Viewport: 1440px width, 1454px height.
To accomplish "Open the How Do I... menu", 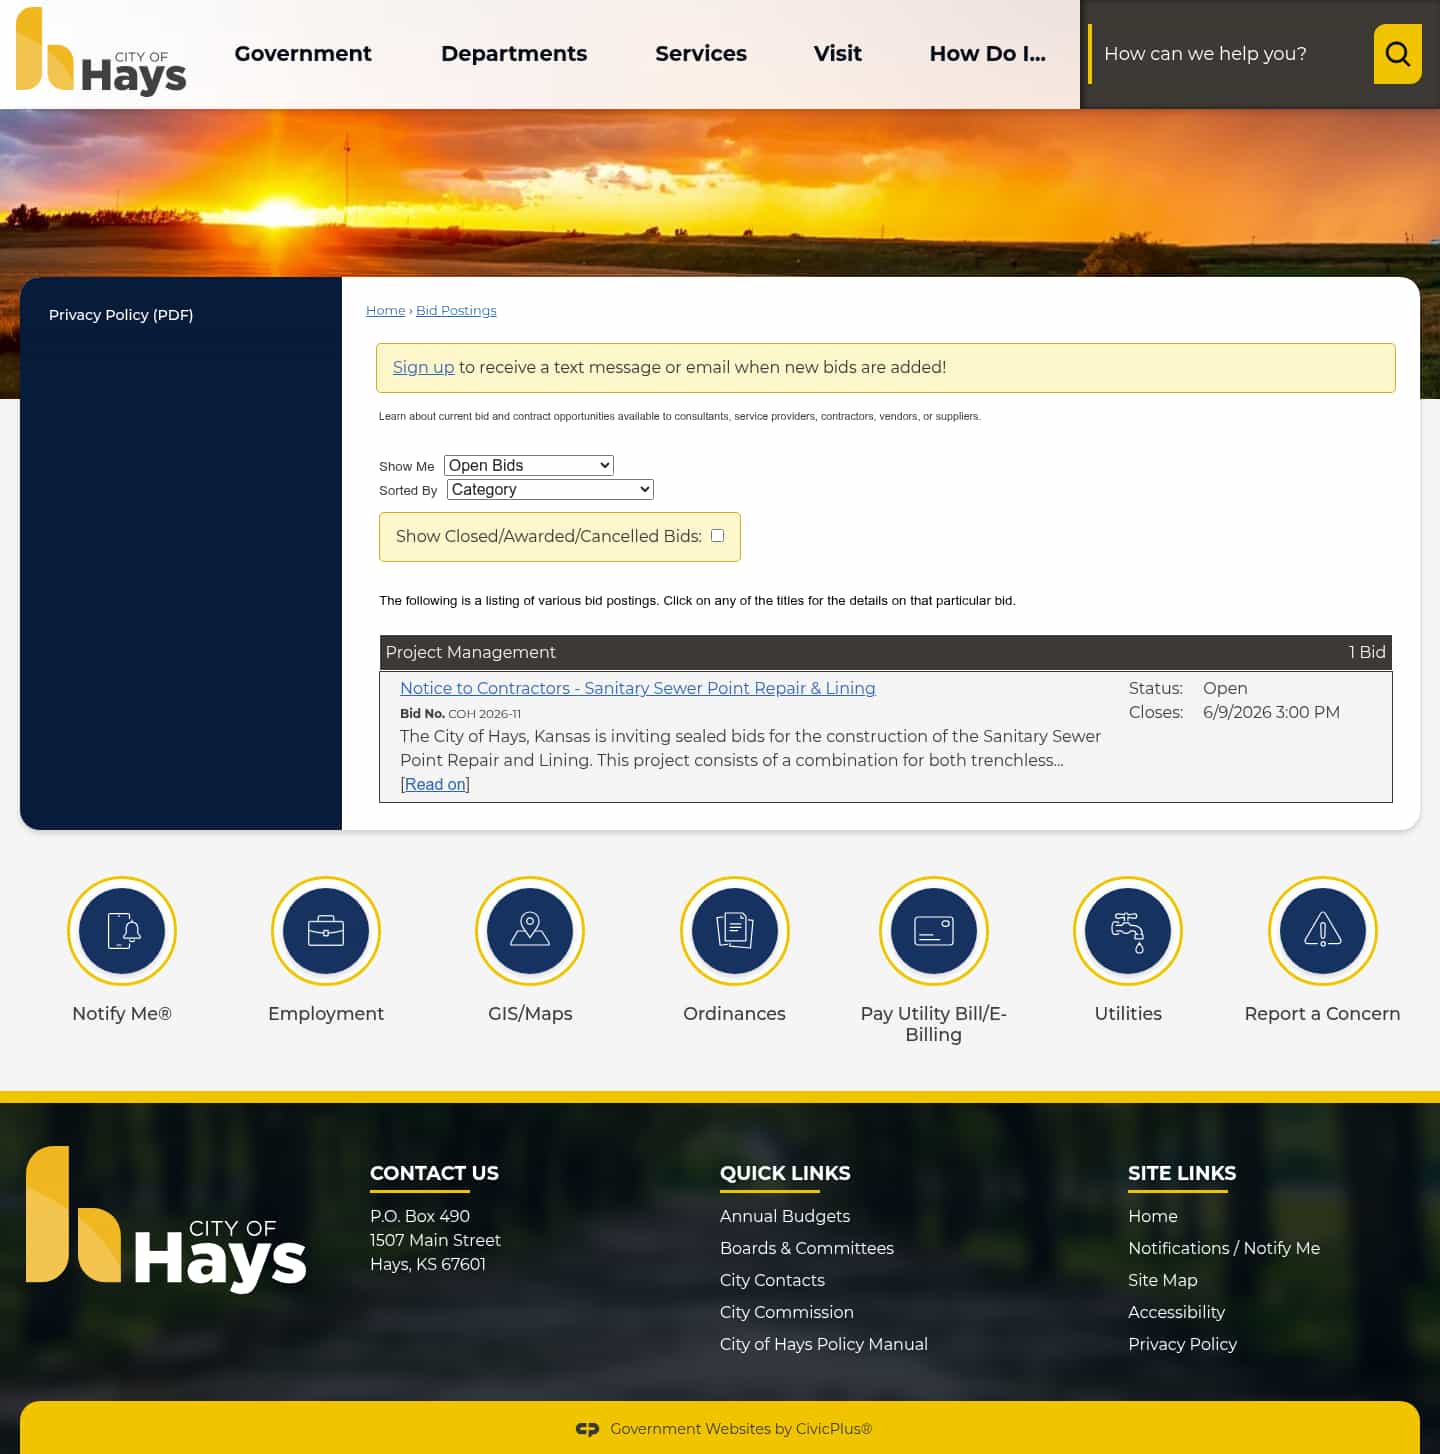I will pyautogui.click(x=988, y=54).
